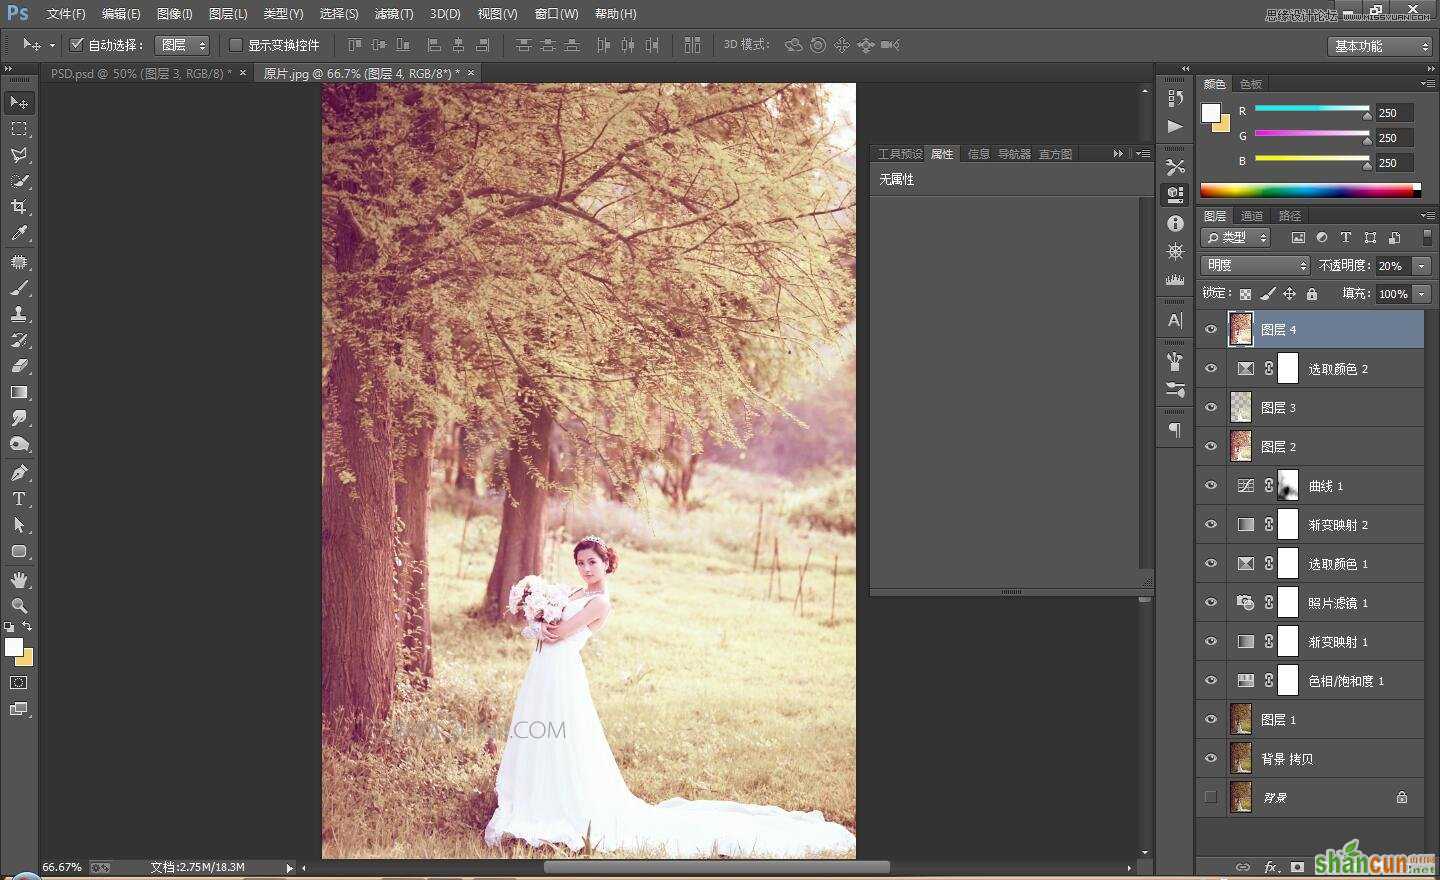The image size is (1440, 880).
Task: Click the R channel slider
Action: (1311, 109)
